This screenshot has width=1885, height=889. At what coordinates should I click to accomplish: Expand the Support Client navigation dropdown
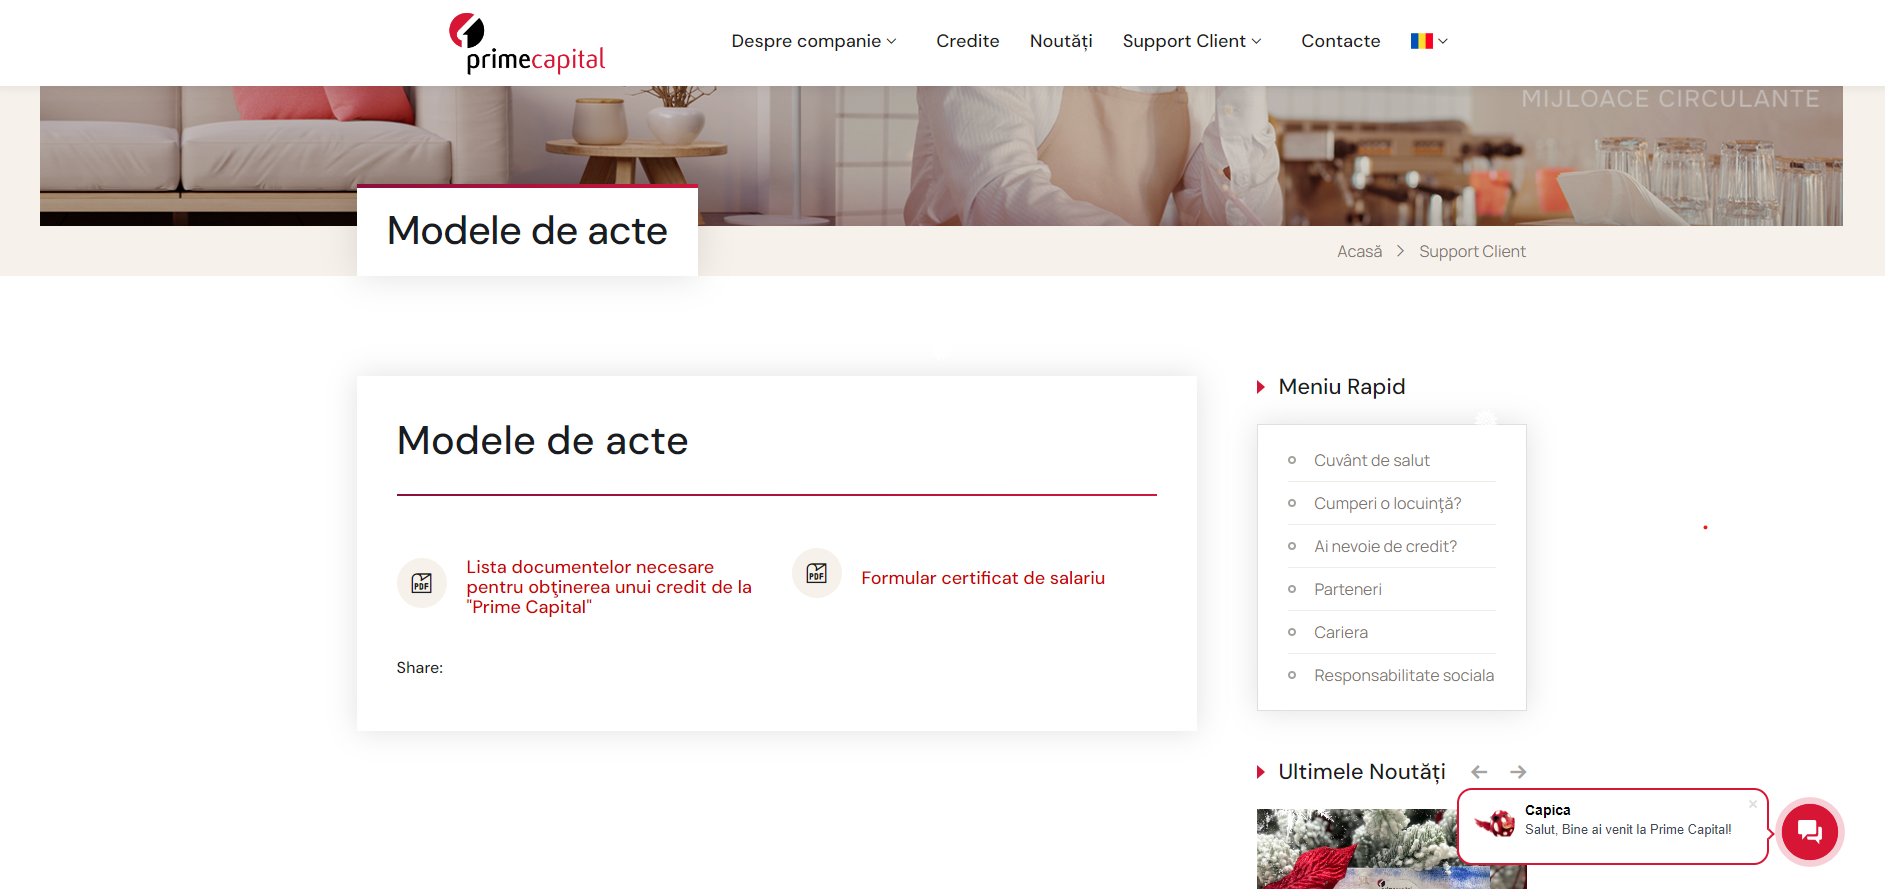point(1192,41)
